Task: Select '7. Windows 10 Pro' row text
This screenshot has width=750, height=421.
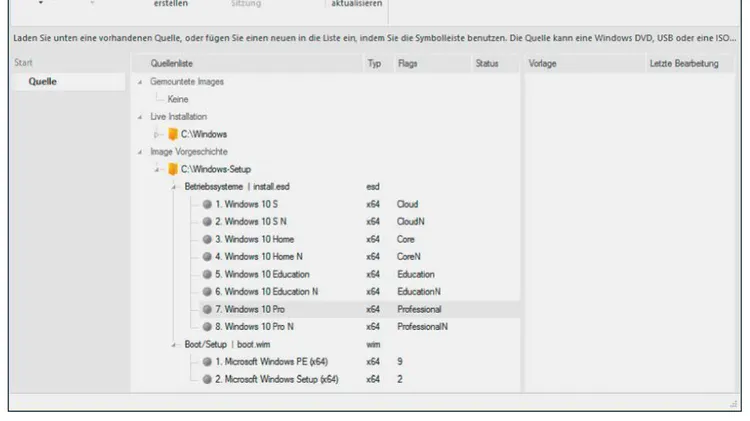Action: (250, 310)
